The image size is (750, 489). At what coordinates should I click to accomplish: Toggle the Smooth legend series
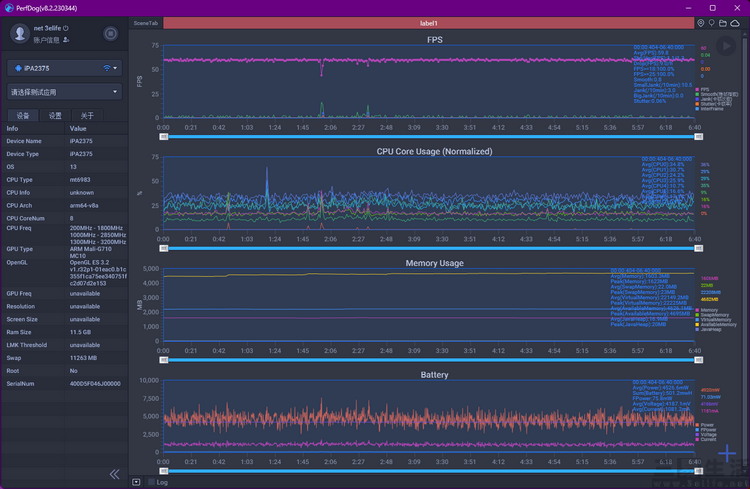[x=717, y=94]
